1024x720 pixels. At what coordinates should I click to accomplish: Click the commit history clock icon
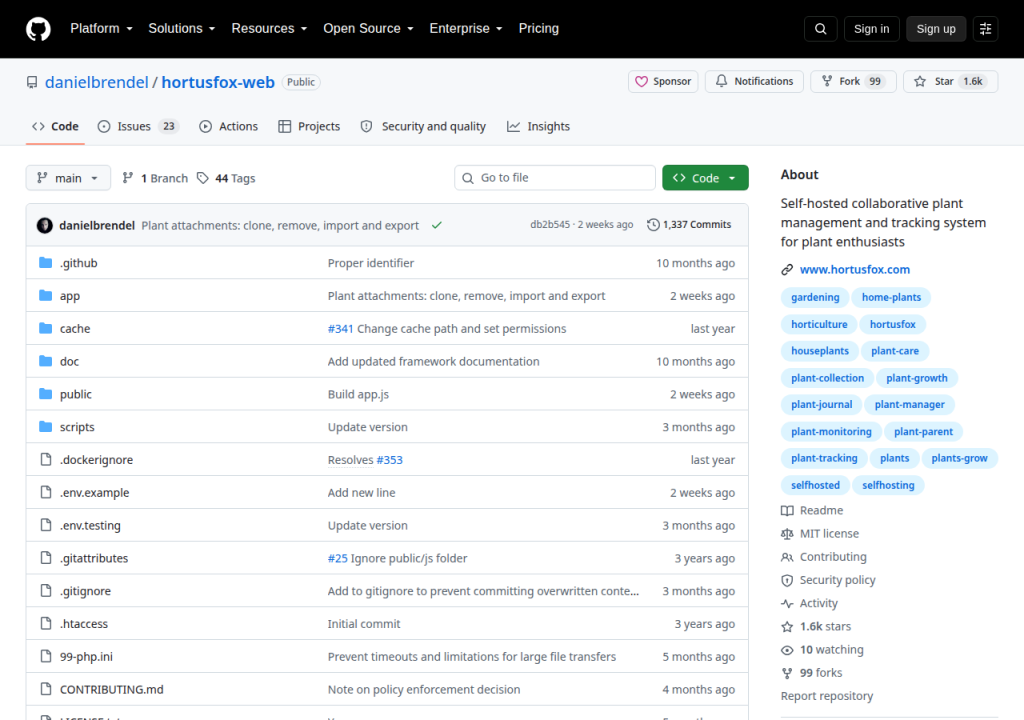coord(653,225)
